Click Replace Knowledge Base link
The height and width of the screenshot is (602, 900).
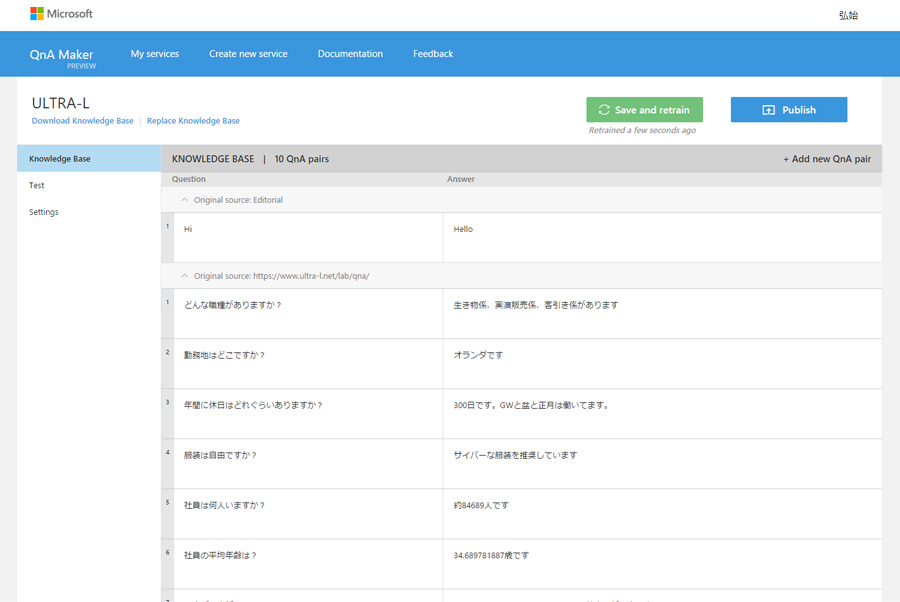point(193,121)
